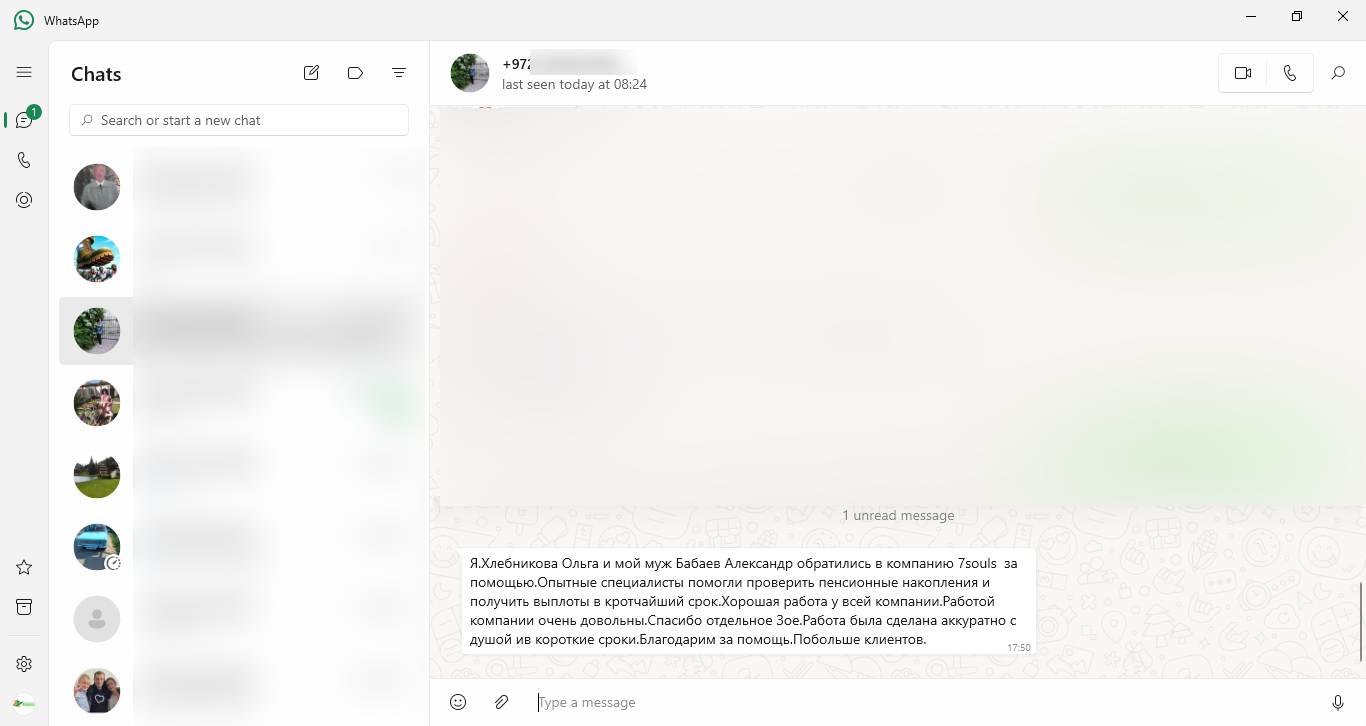
Task: Start a new chat with compose icon
Action: (x=311, y=73)
